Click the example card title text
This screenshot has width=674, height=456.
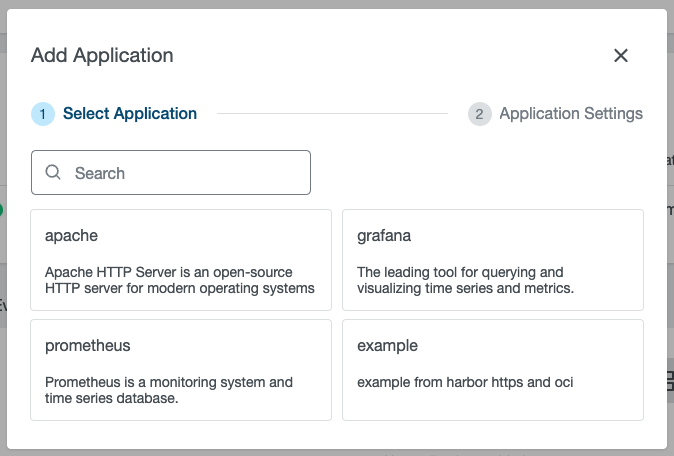pos(387,346)
